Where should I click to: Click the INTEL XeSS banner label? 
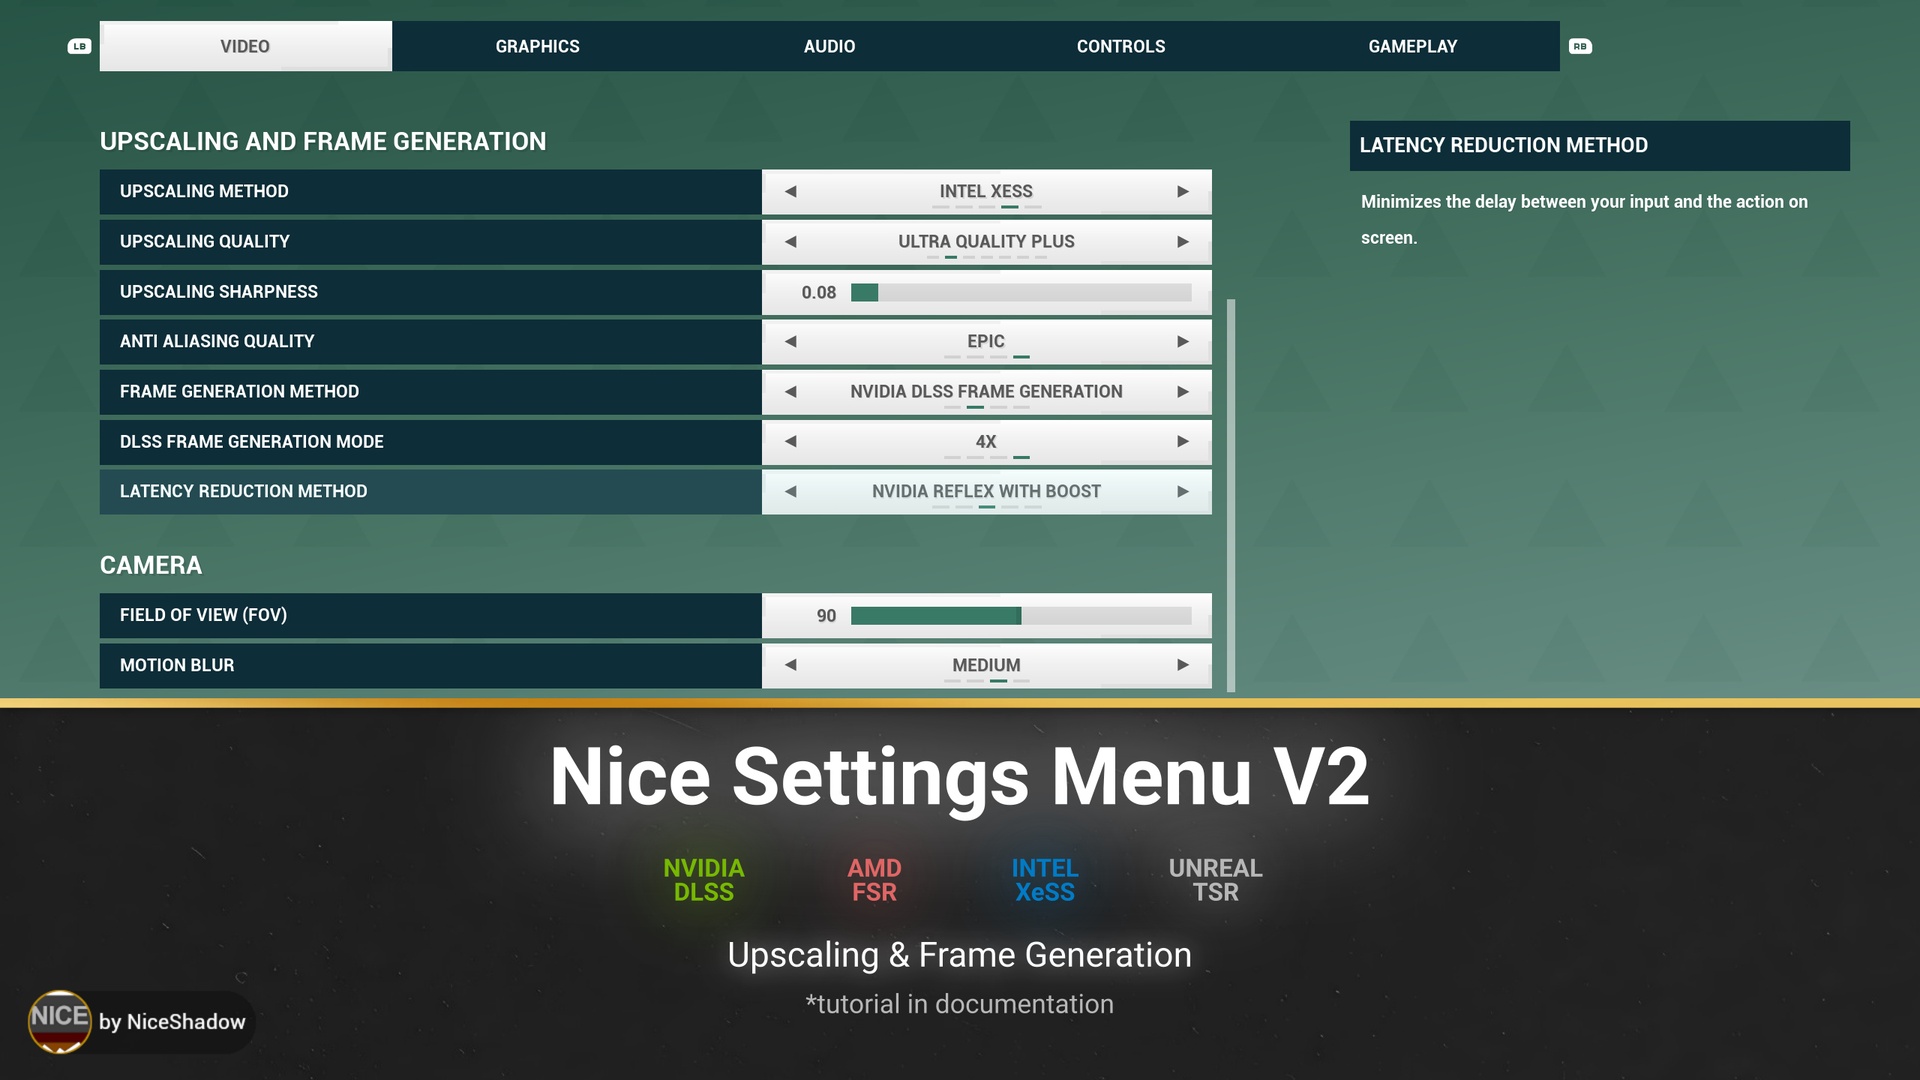pos(1045,880)
